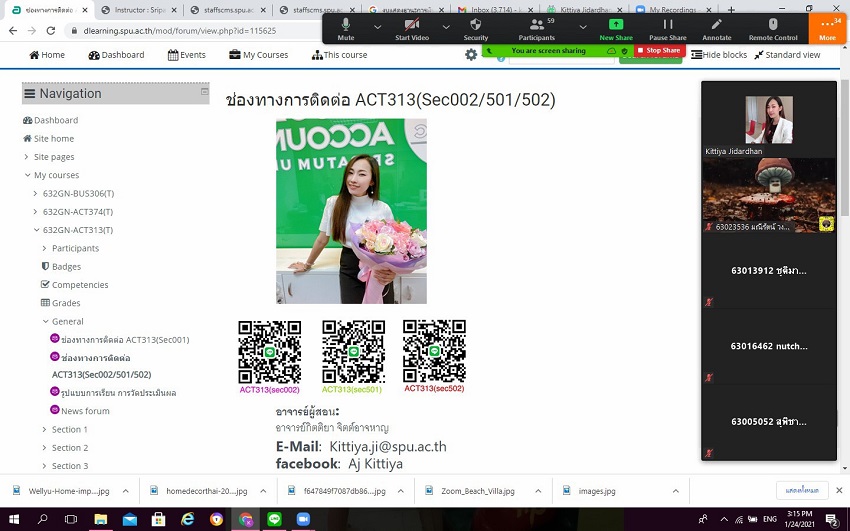Open Remote Control in Zoom

(x=773, y=29)
